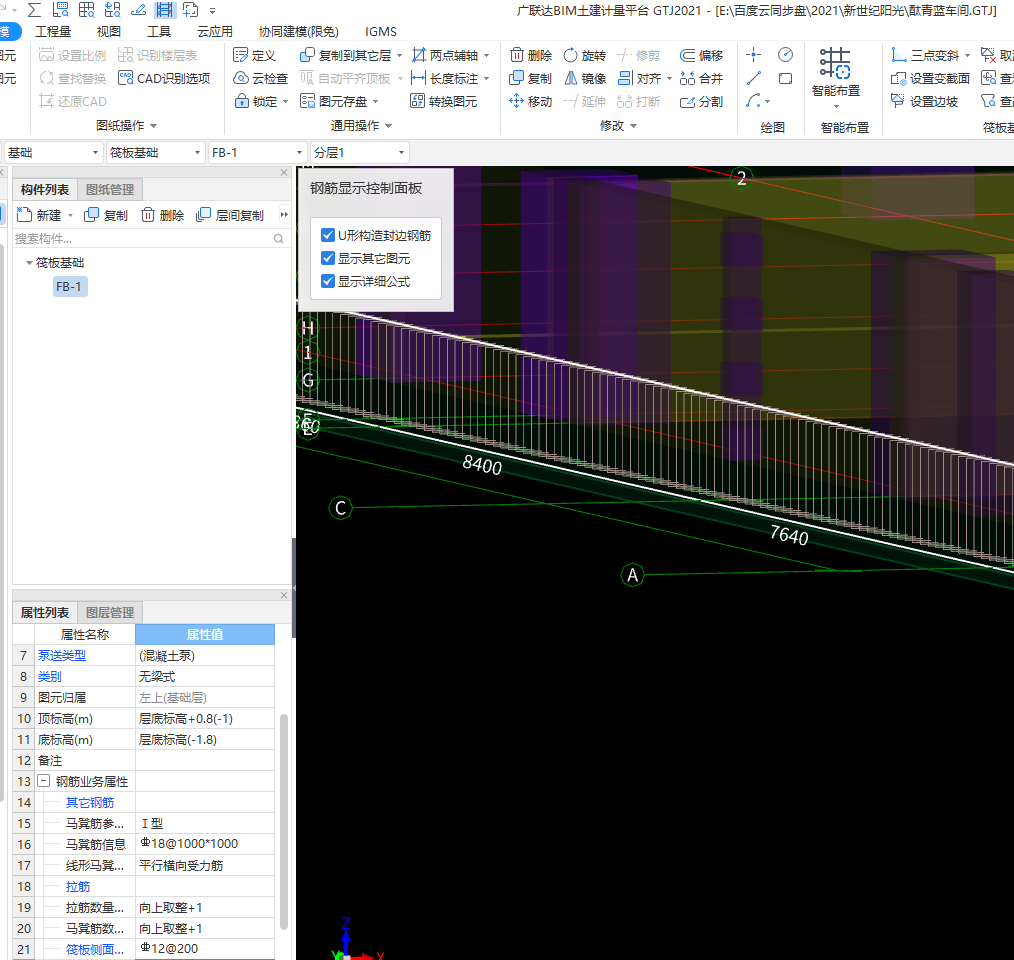Collapse the 筏板基础 tree node
Viewport: 1014px width, 960px height.
(x=29, y=263)
